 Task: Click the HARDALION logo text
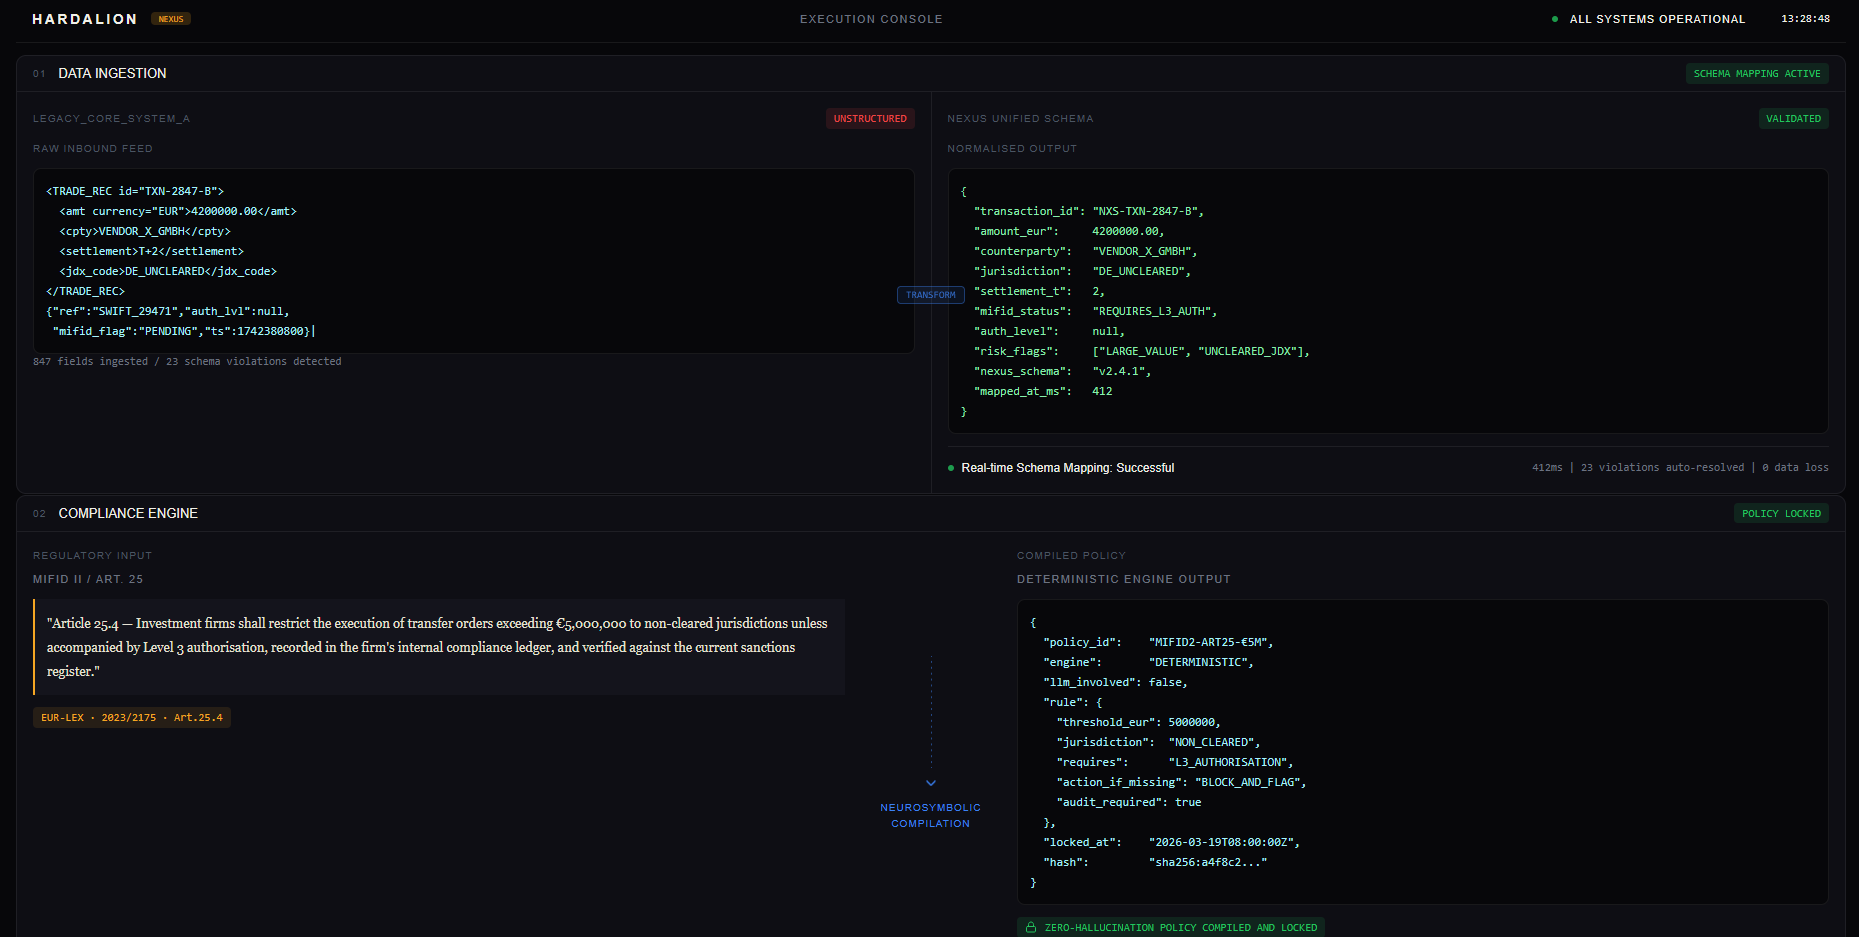[85, 19]
